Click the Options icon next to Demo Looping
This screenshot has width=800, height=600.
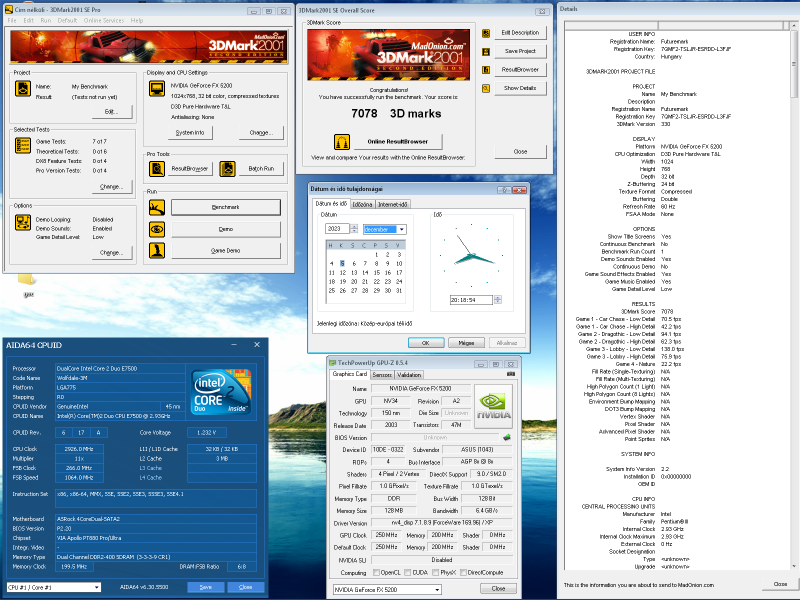[22, 222]
